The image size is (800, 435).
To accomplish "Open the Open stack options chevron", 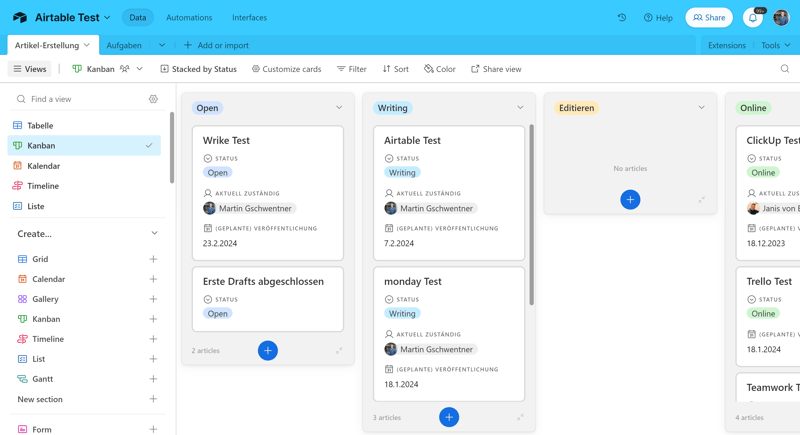I will [339, 108].
